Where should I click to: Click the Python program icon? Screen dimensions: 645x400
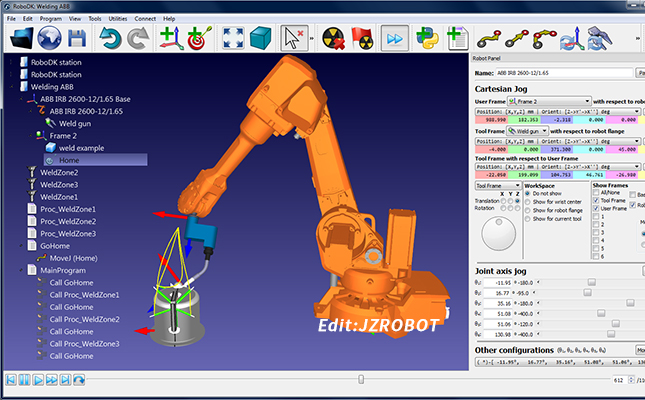(428, 40)
